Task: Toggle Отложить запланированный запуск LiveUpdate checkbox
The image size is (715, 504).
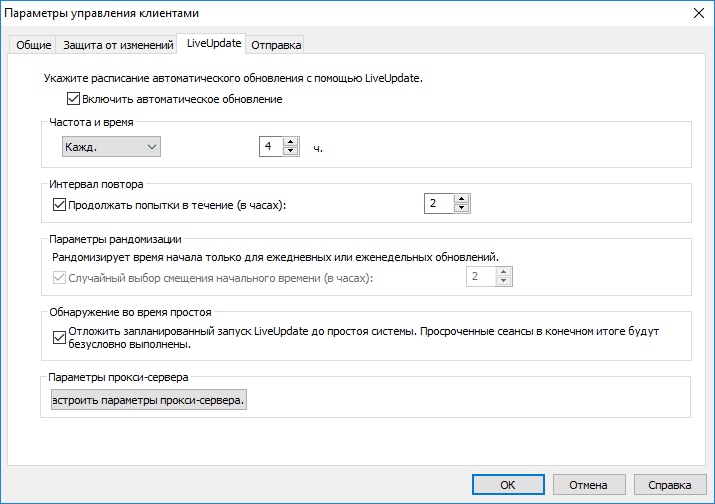Action: click(57, 338)
